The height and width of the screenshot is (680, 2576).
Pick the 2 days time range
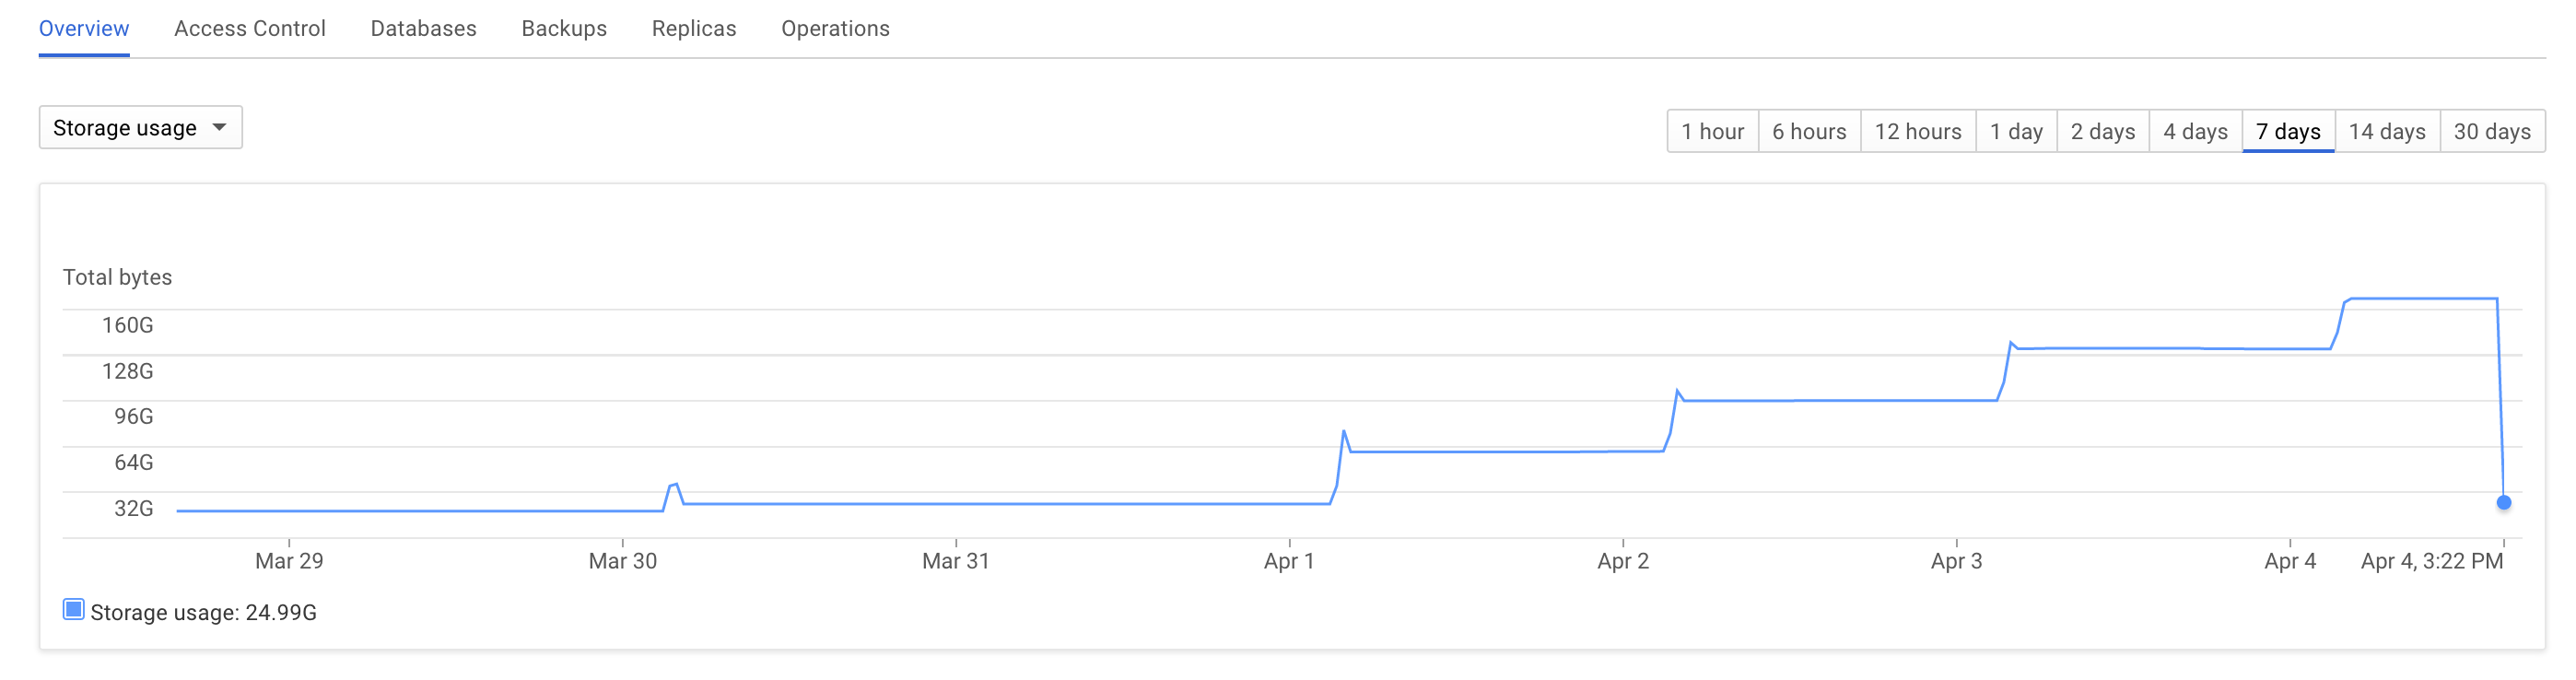pyautogui.click(x=2103, y=132)
